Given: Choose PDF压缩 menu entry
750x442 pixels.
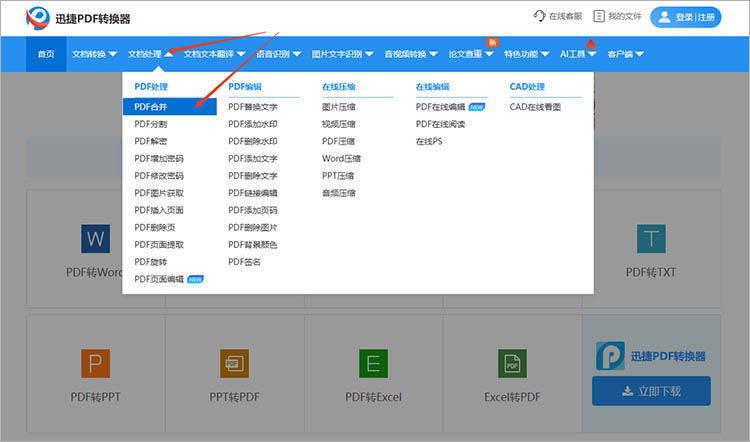Looking at the screenshot, I should coord(339,142).
